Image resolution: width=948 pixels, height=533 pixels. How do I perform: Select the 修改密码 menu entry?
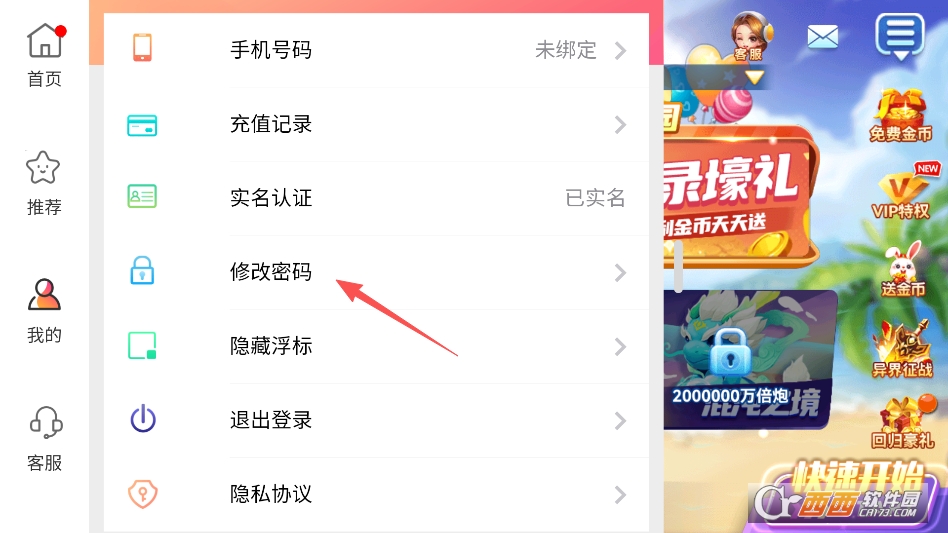pos(376,273)
